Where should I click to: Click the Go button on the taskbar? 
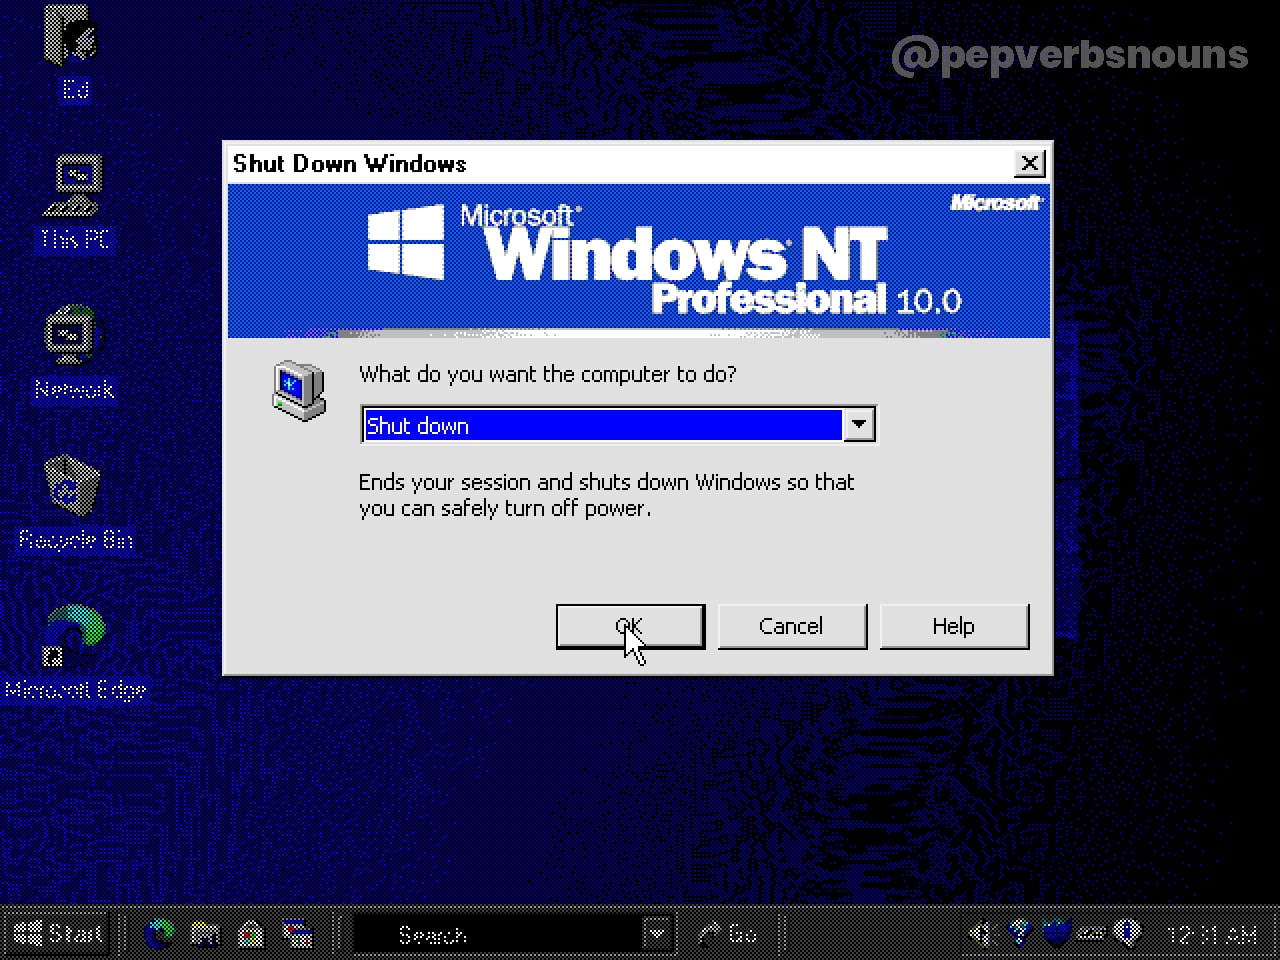point(728,934)
